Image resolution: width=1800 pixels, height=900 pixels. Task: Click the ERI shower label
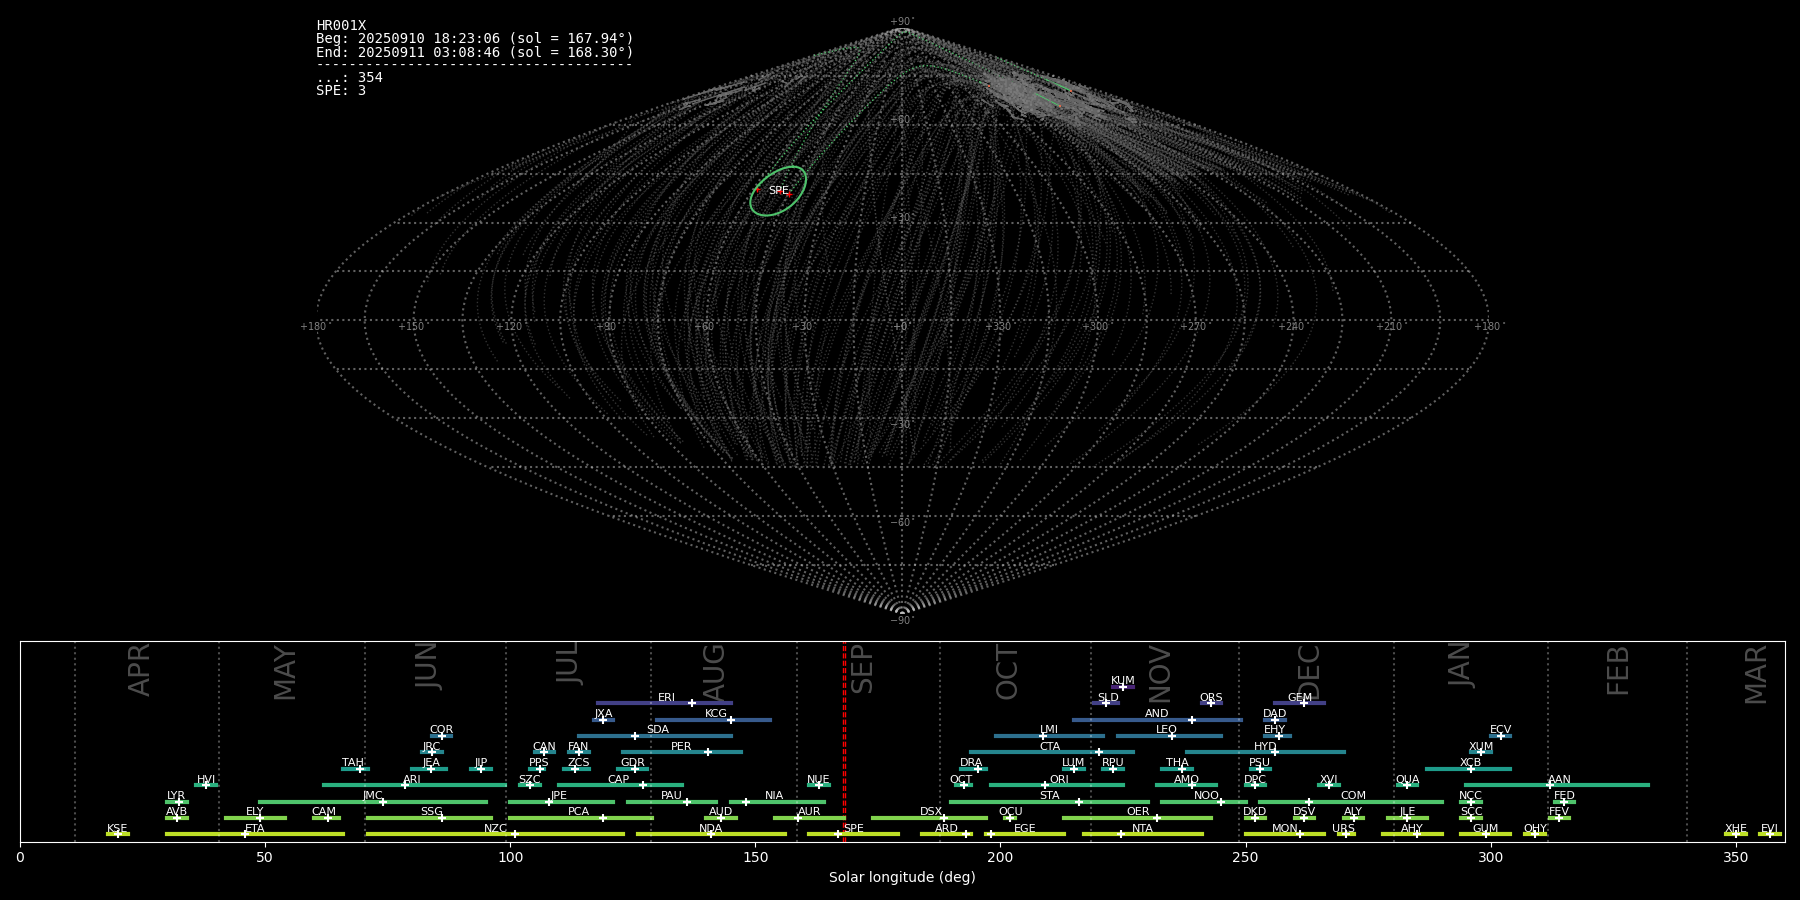666,698
